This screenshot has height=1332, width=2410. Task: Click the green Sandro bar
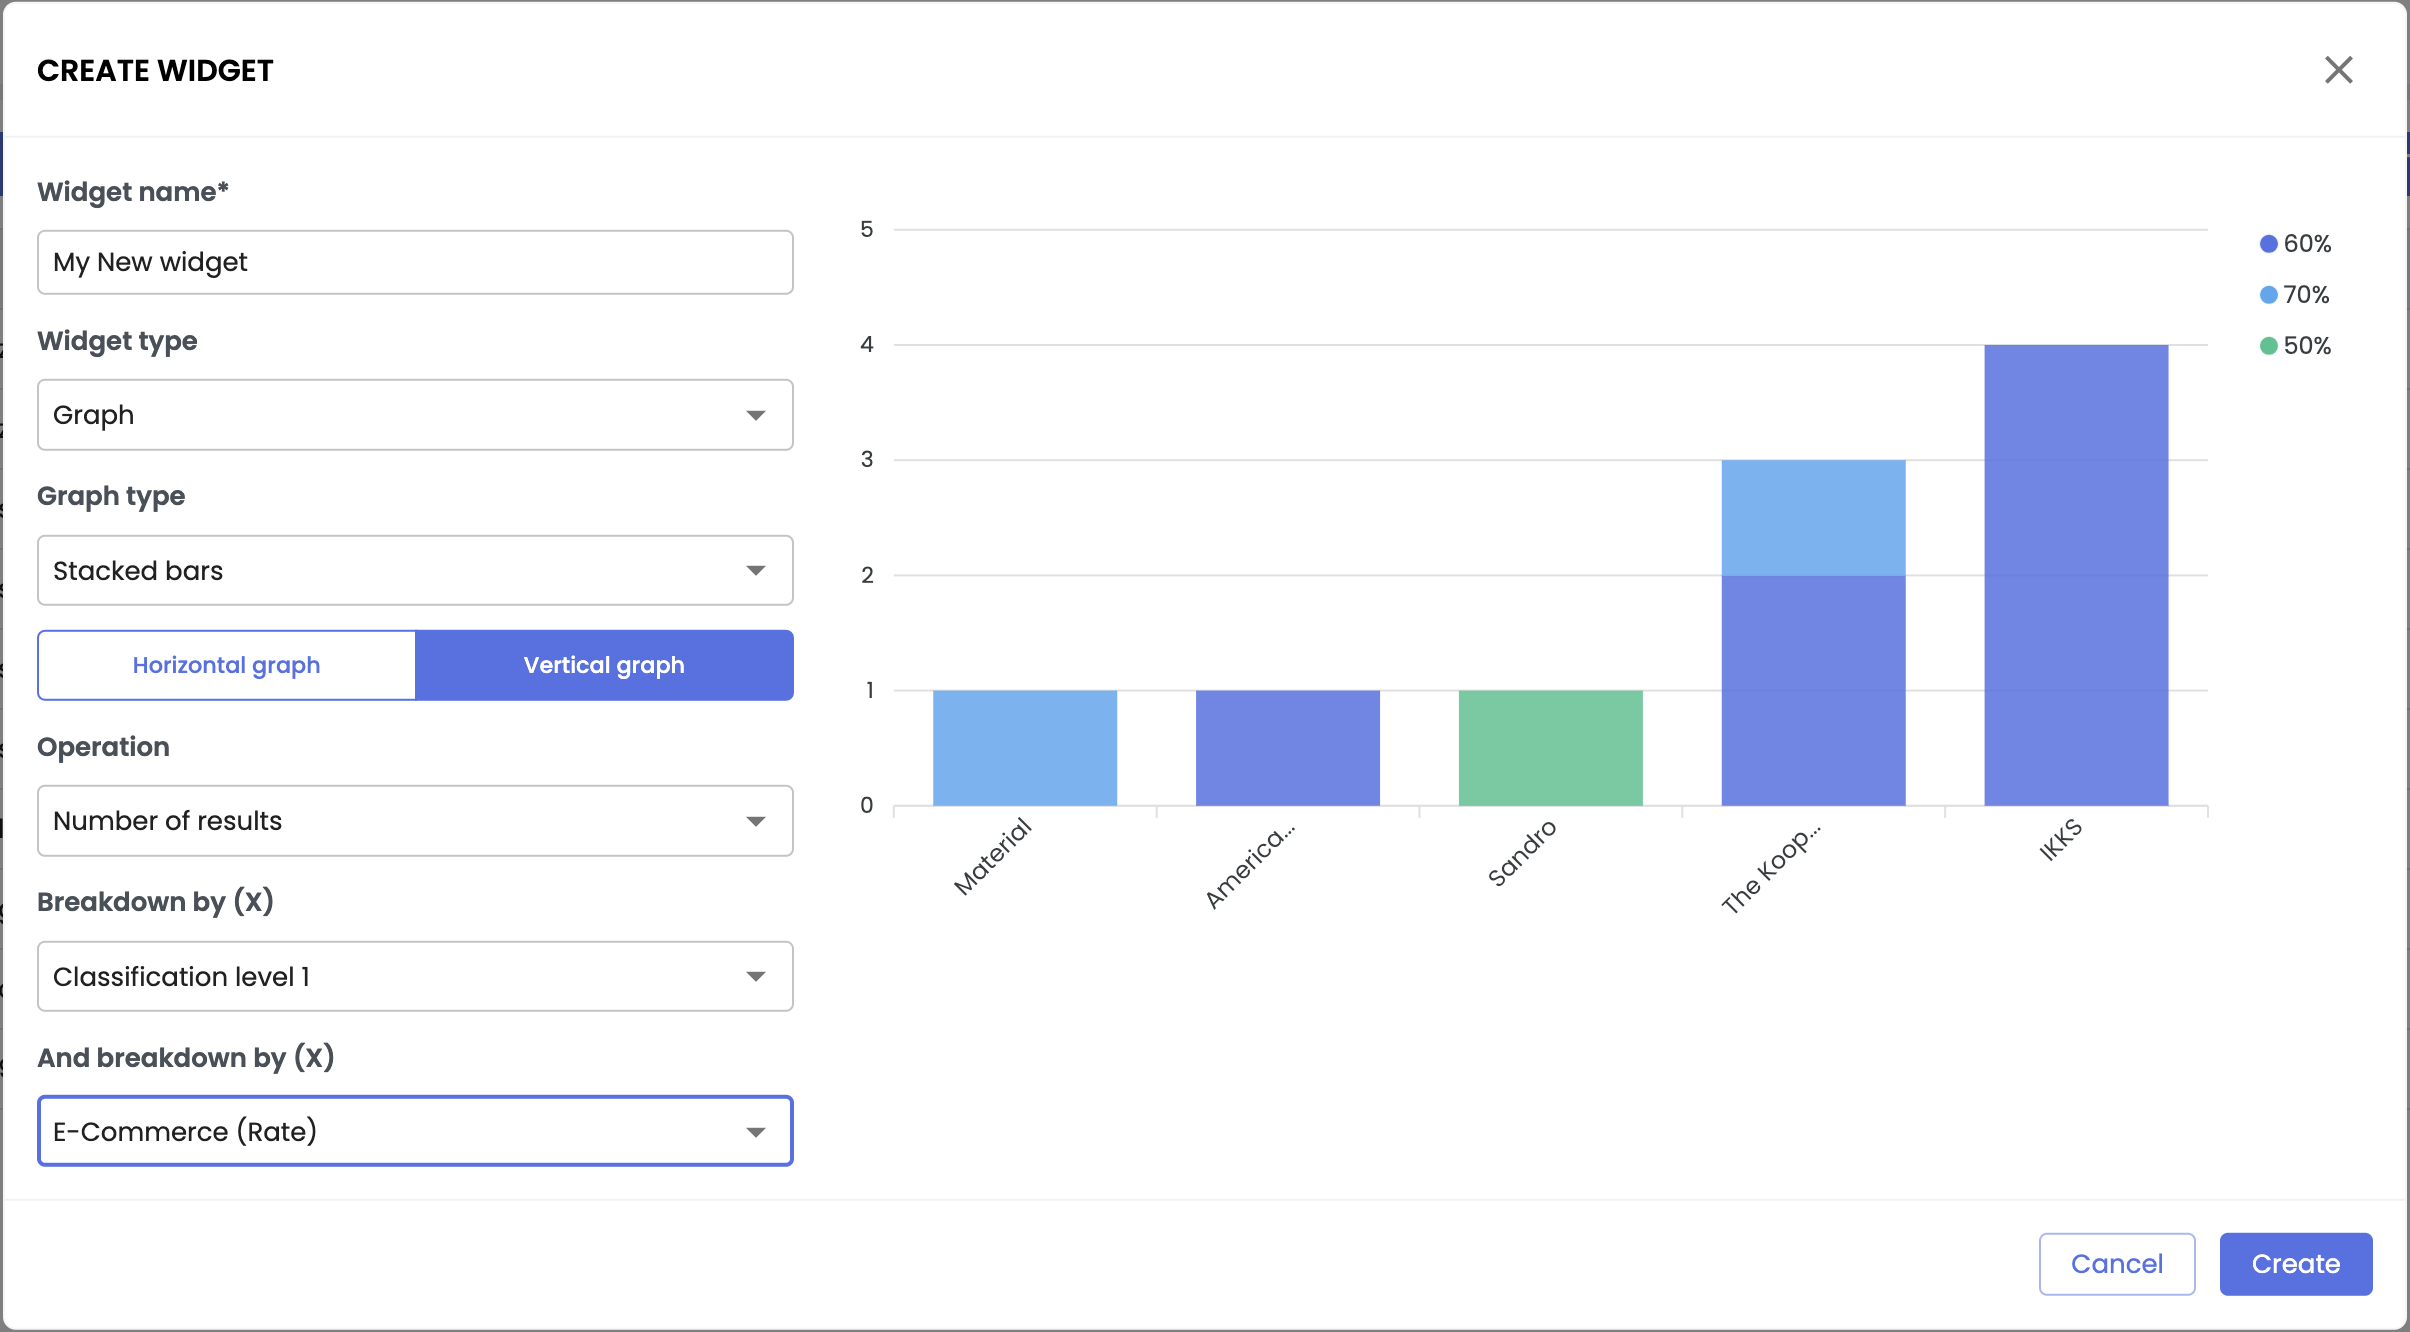[x=1550, y=748]
